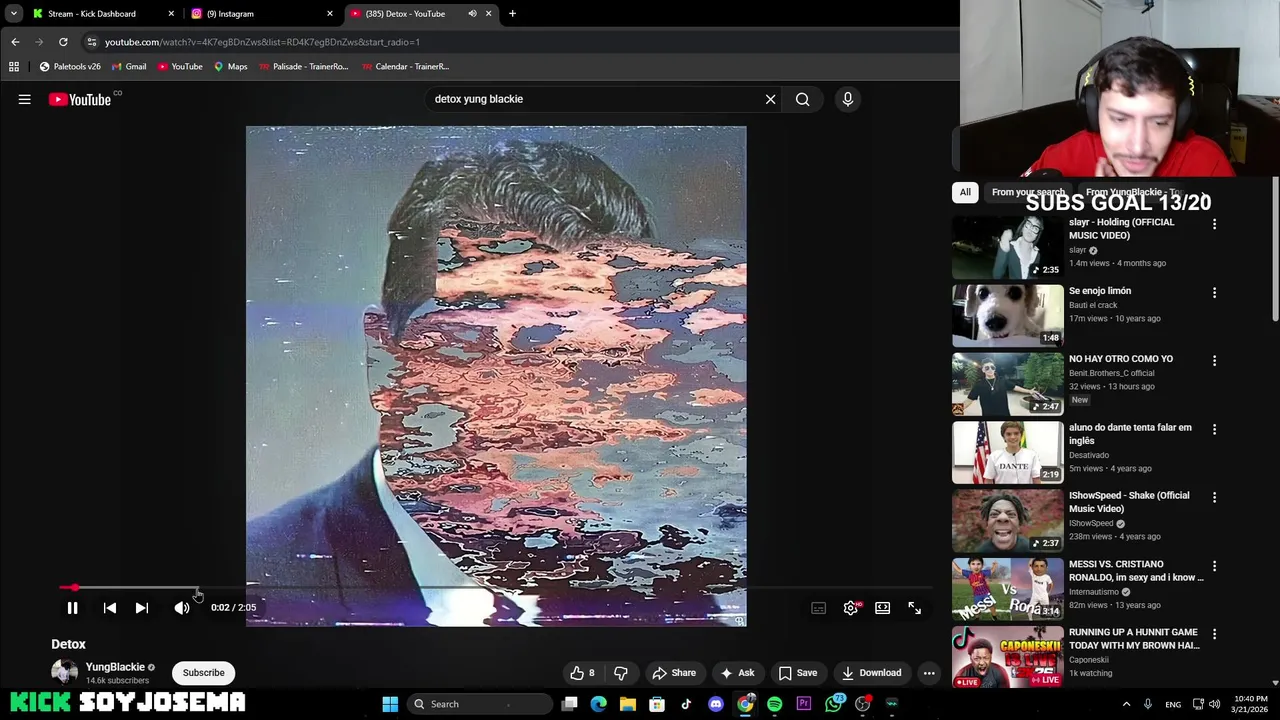Select the From your search chip
The image size is (1280, 720).
tap(1028, 192)
